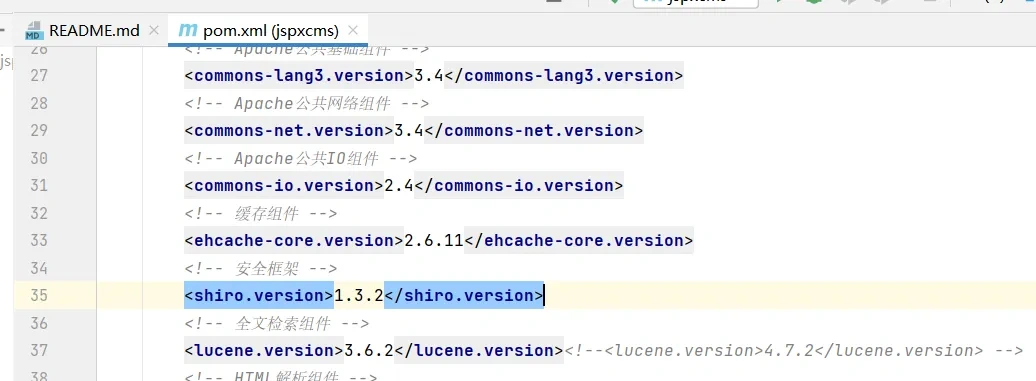Screen dimensions: 1036x381
Task: Close the pom.xml (jspxcms) tab
Action: tap(353, 30)
